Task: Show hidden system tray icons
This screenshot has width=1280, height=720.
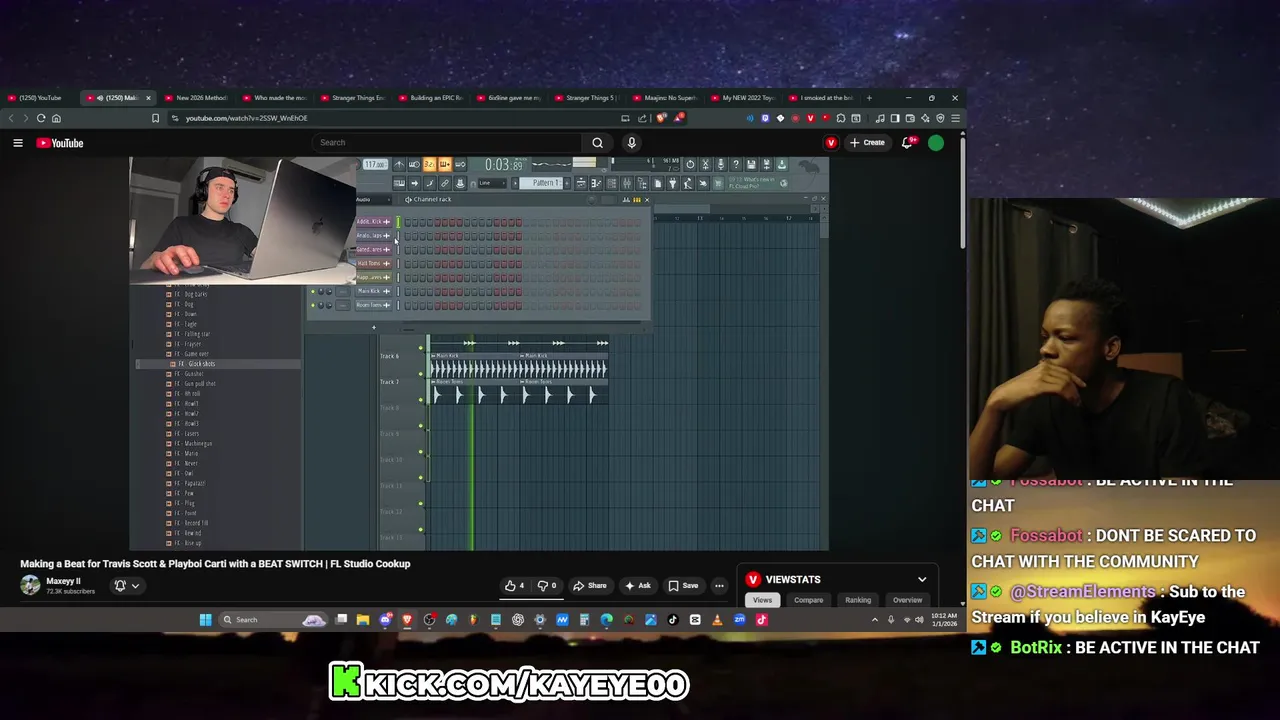Action: (x=875, y=620)
